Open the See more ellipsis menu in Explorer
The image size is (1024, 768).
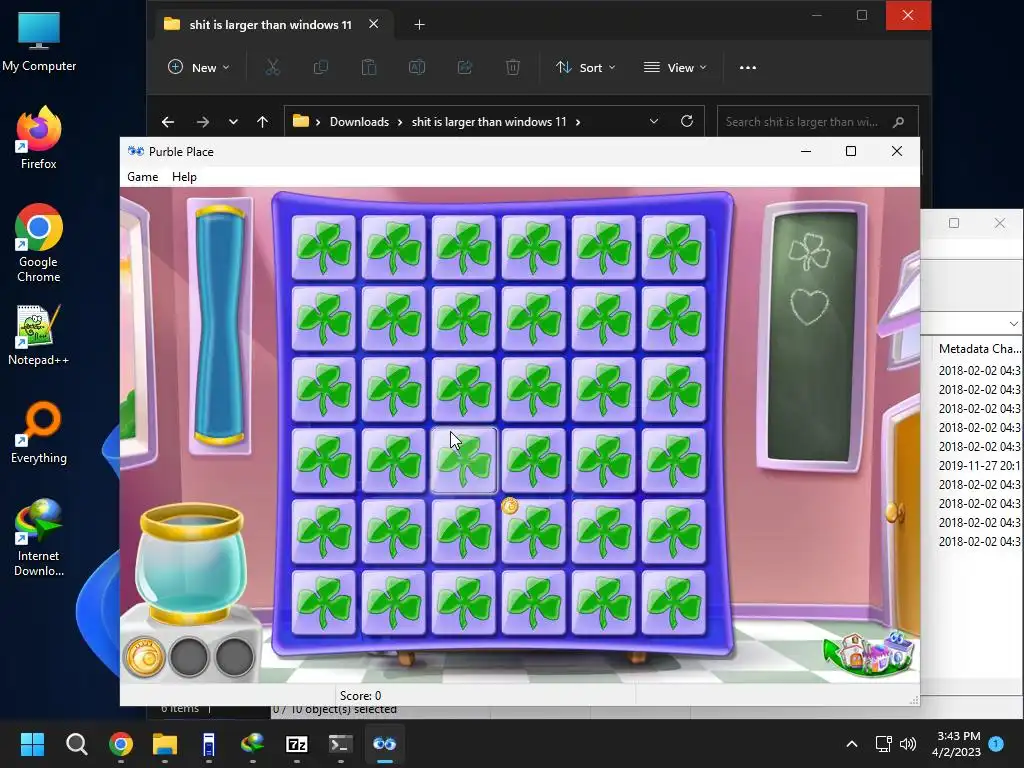748,67
